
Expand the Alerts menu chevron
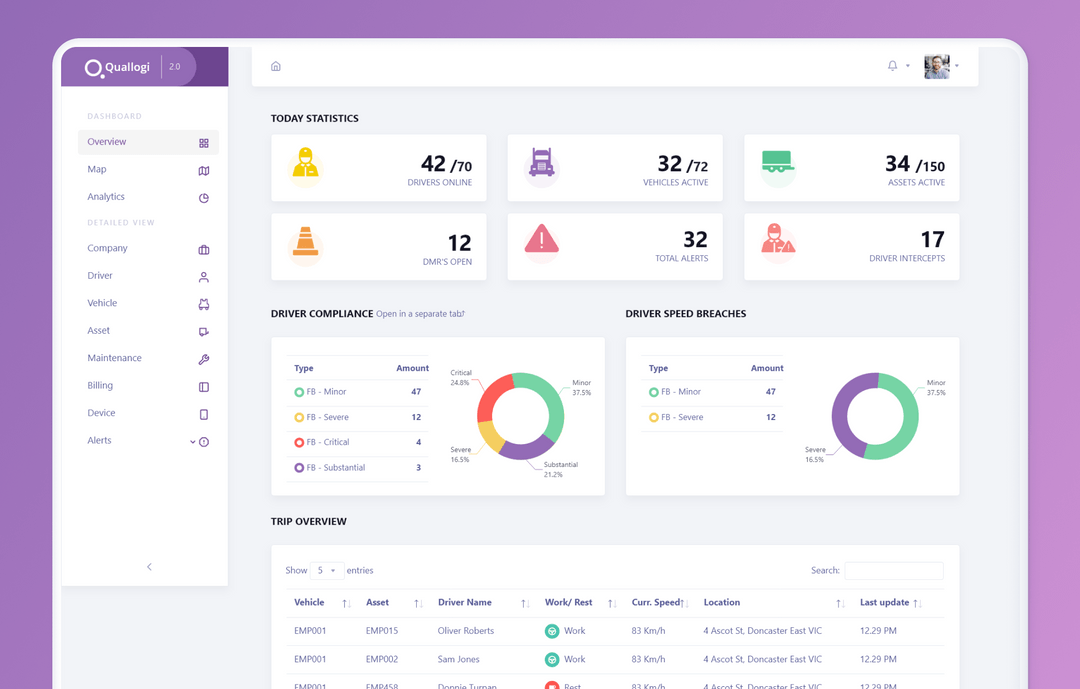191,440
